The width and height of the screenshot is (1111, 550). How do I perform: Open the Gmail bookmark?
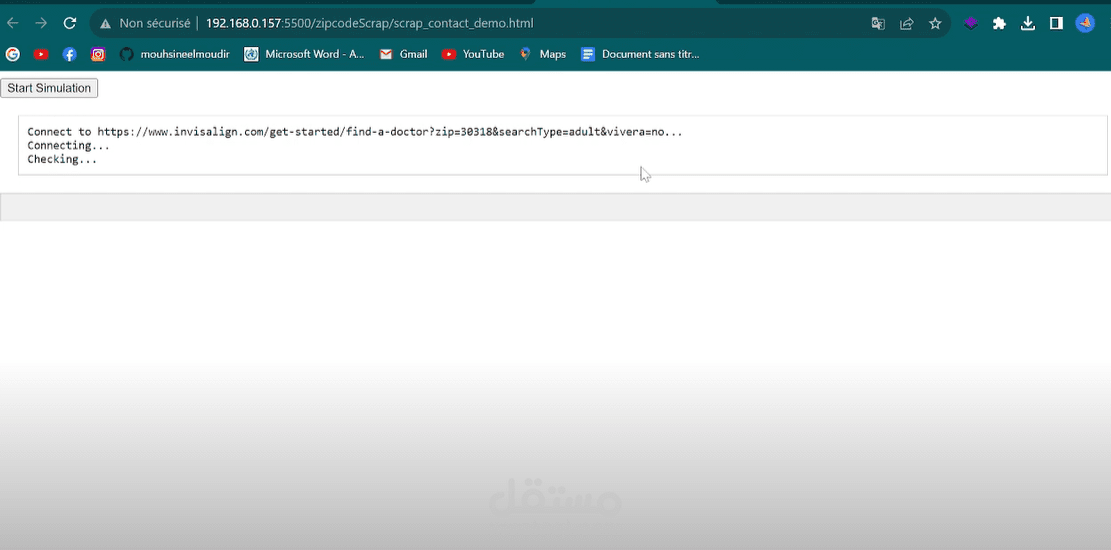[x=403, y=54]
